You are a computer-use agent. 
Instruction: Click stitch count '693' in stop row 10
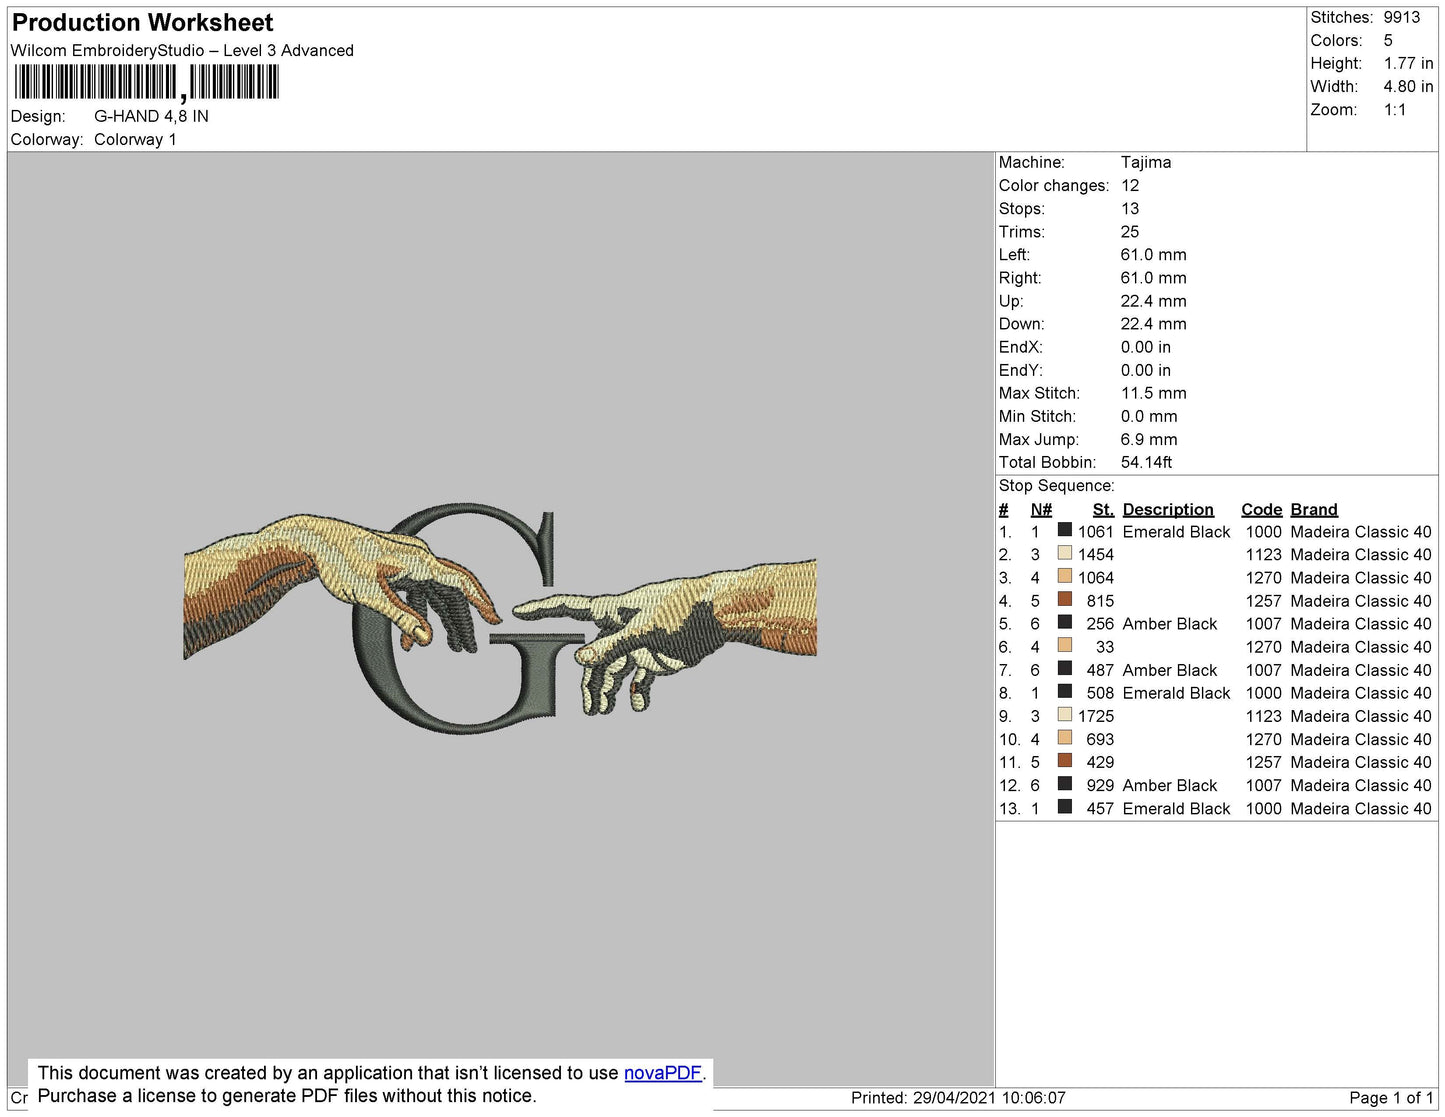tap(1100, 739)
